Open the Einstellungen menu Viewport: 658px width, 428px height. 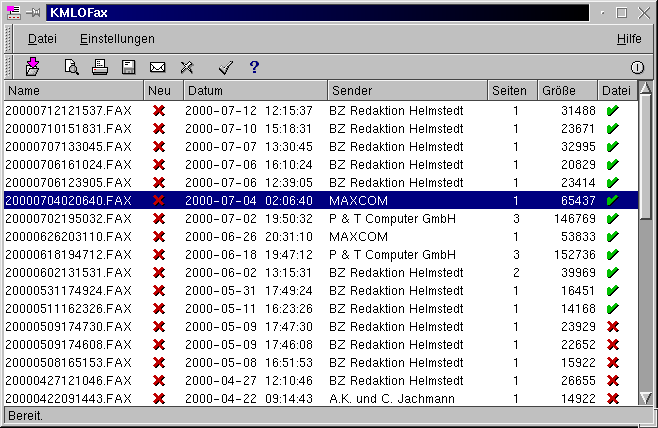[x=117, y=39]
